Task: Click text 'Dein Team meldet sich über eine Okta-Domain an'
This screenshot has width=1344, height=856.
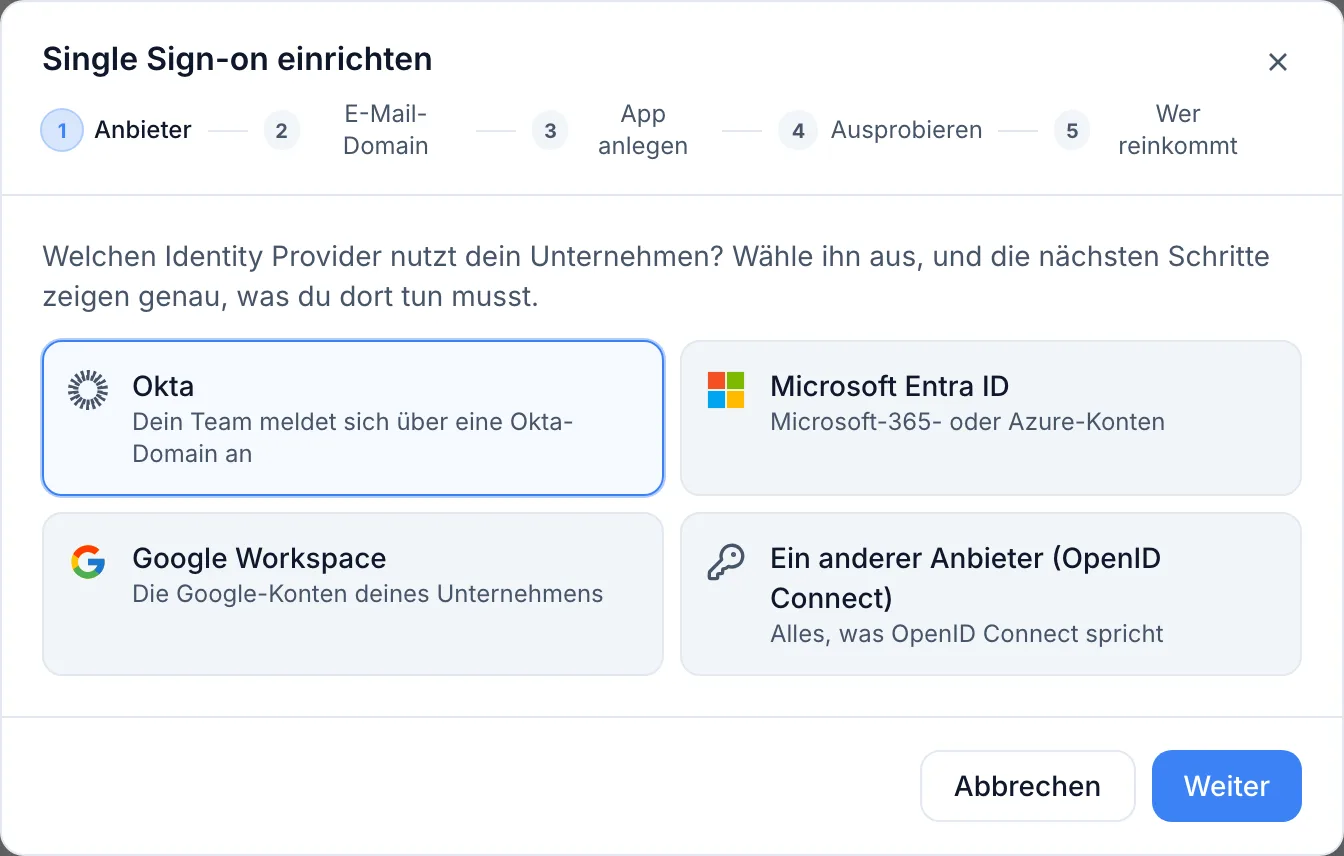Action: click(353, 438)
